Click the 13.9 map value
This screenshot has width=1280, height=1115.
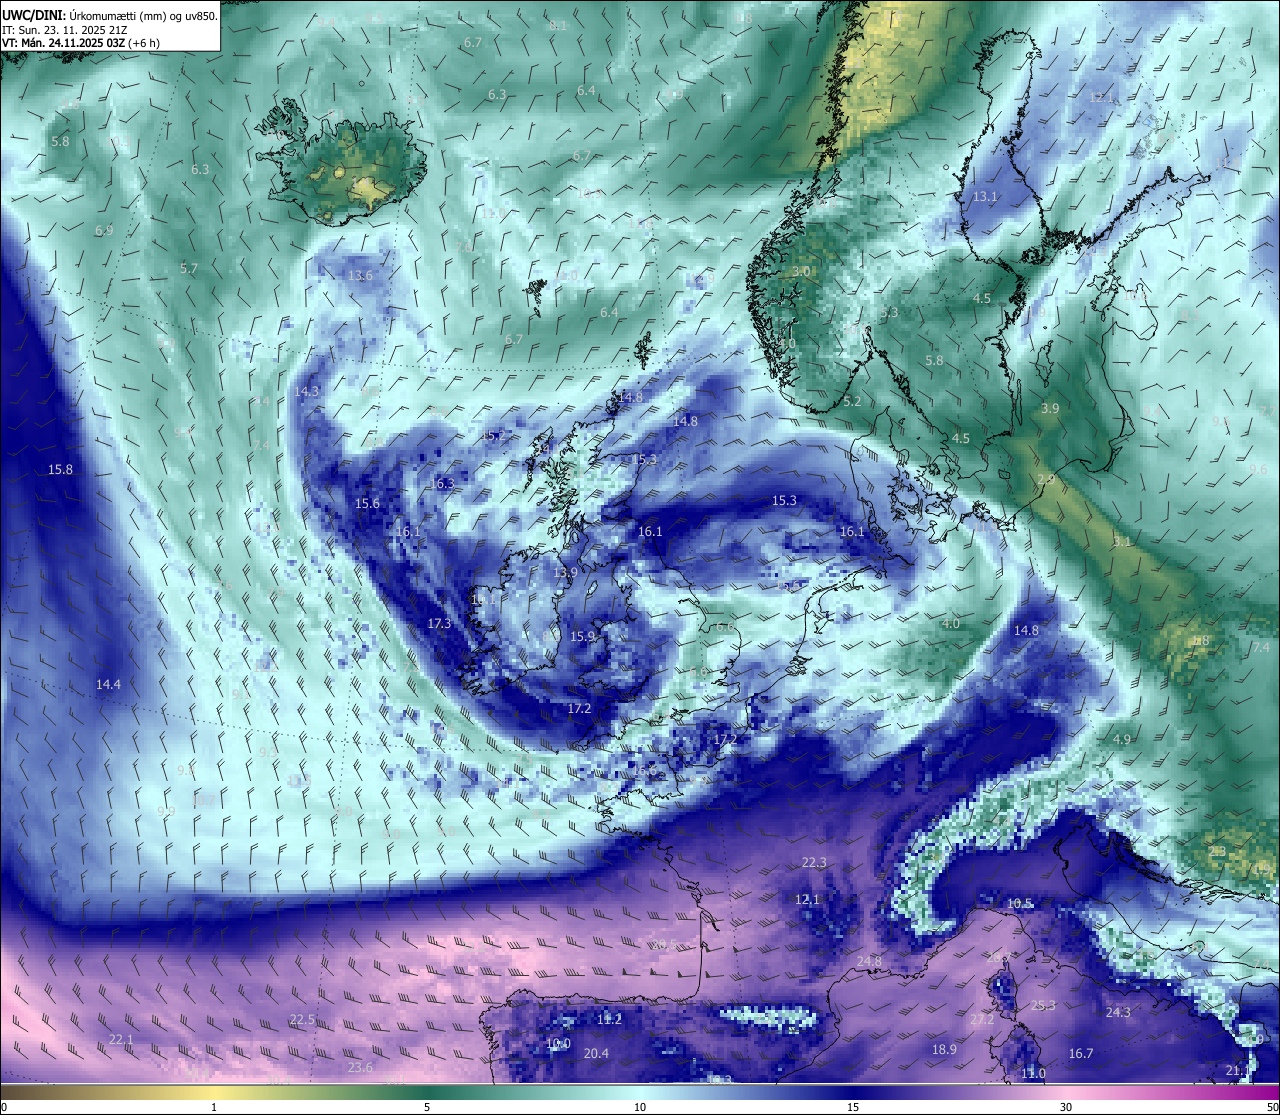tap(566, 572)
